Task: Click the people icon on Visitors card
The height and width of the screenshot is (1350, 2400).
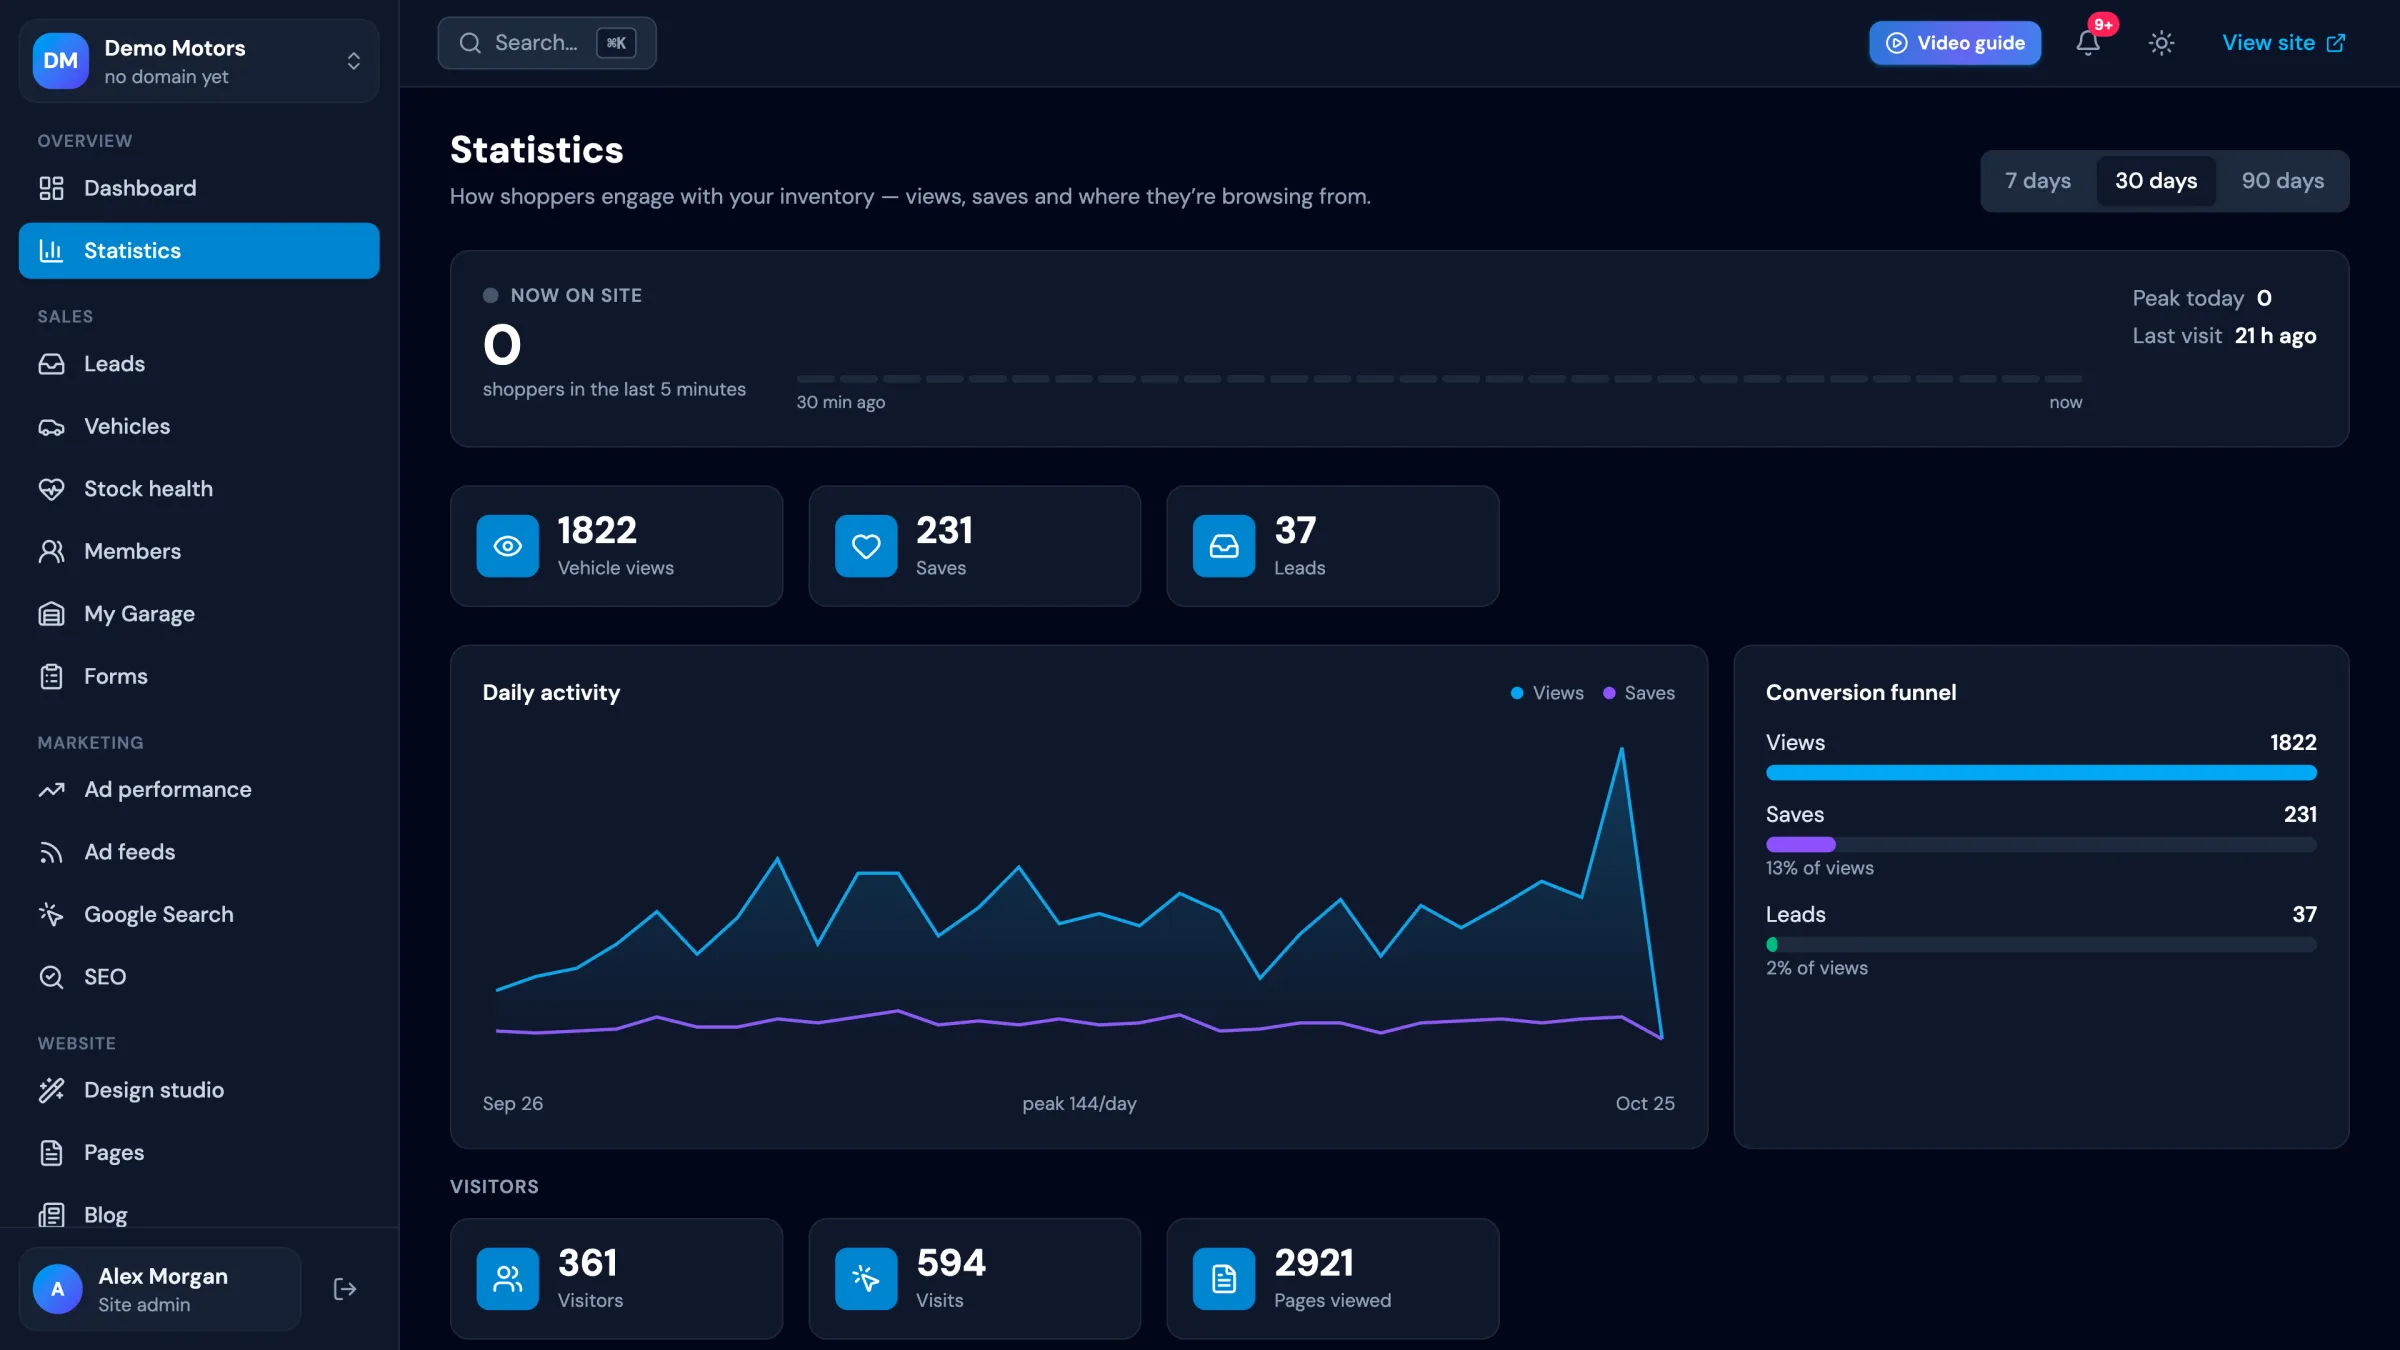Action: 507,1279
